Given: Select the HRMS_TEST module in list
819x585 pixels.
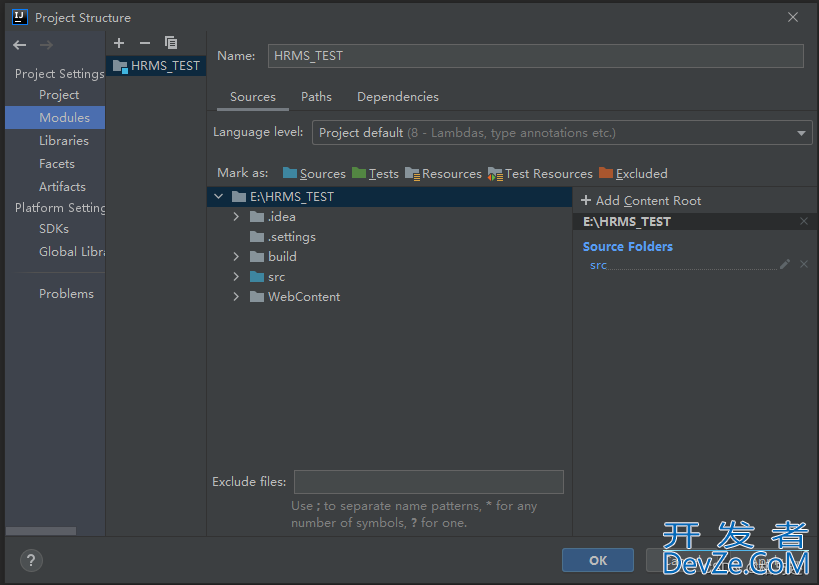Looking at the screenshot, I should (x=156, y=66).
